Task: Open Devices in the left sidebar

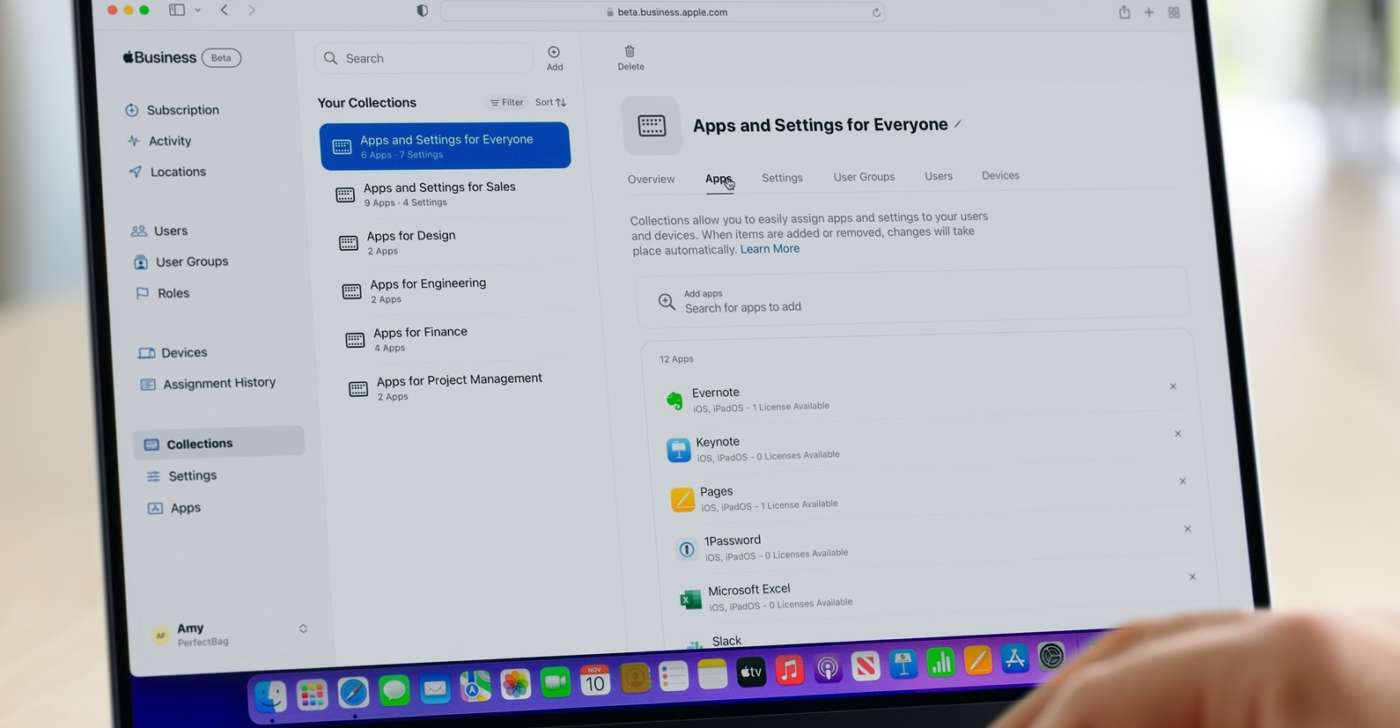Action: point(173,353)
